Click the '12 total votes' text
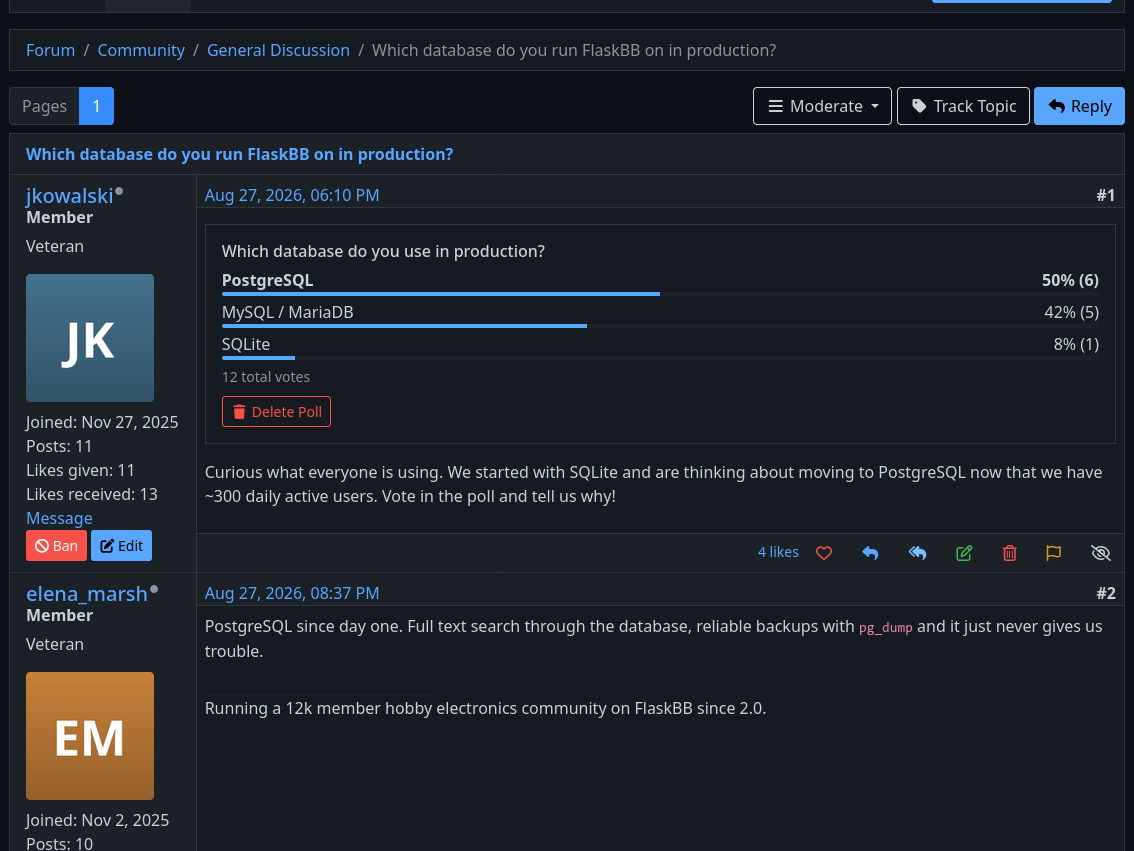The height and width of the screenshot is (851, 1134). pyautogui.click(x=265, y=377)
